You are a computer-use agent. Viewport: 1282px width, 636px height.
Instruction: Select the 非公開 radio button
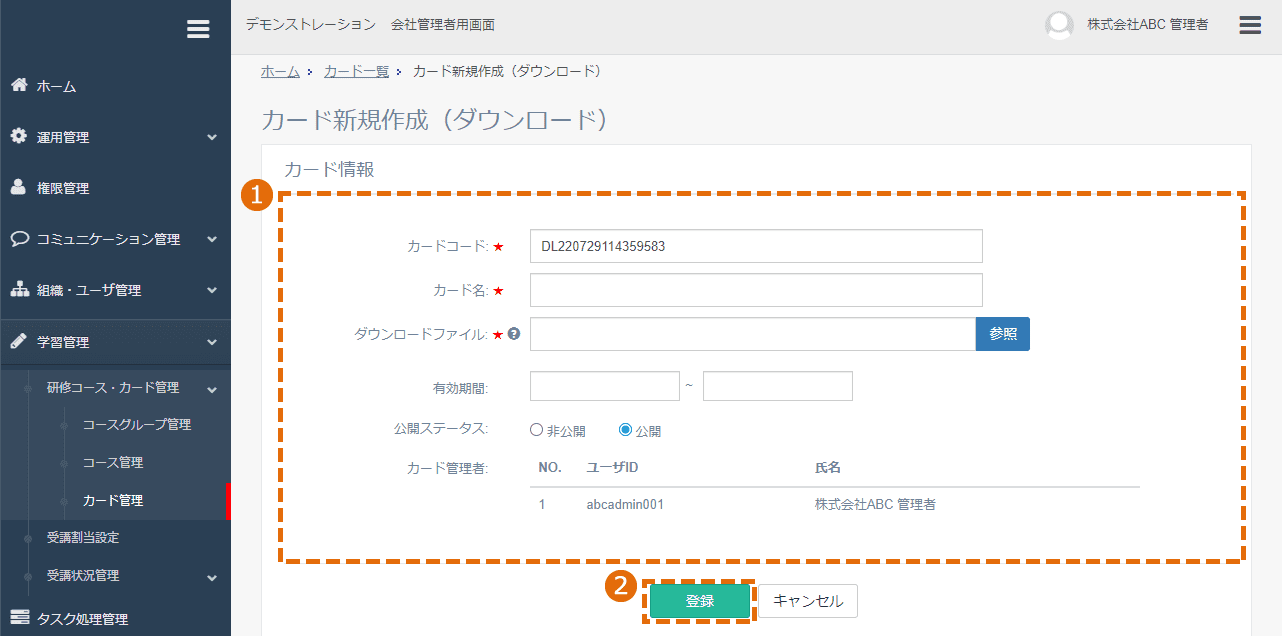pos(537,430)
